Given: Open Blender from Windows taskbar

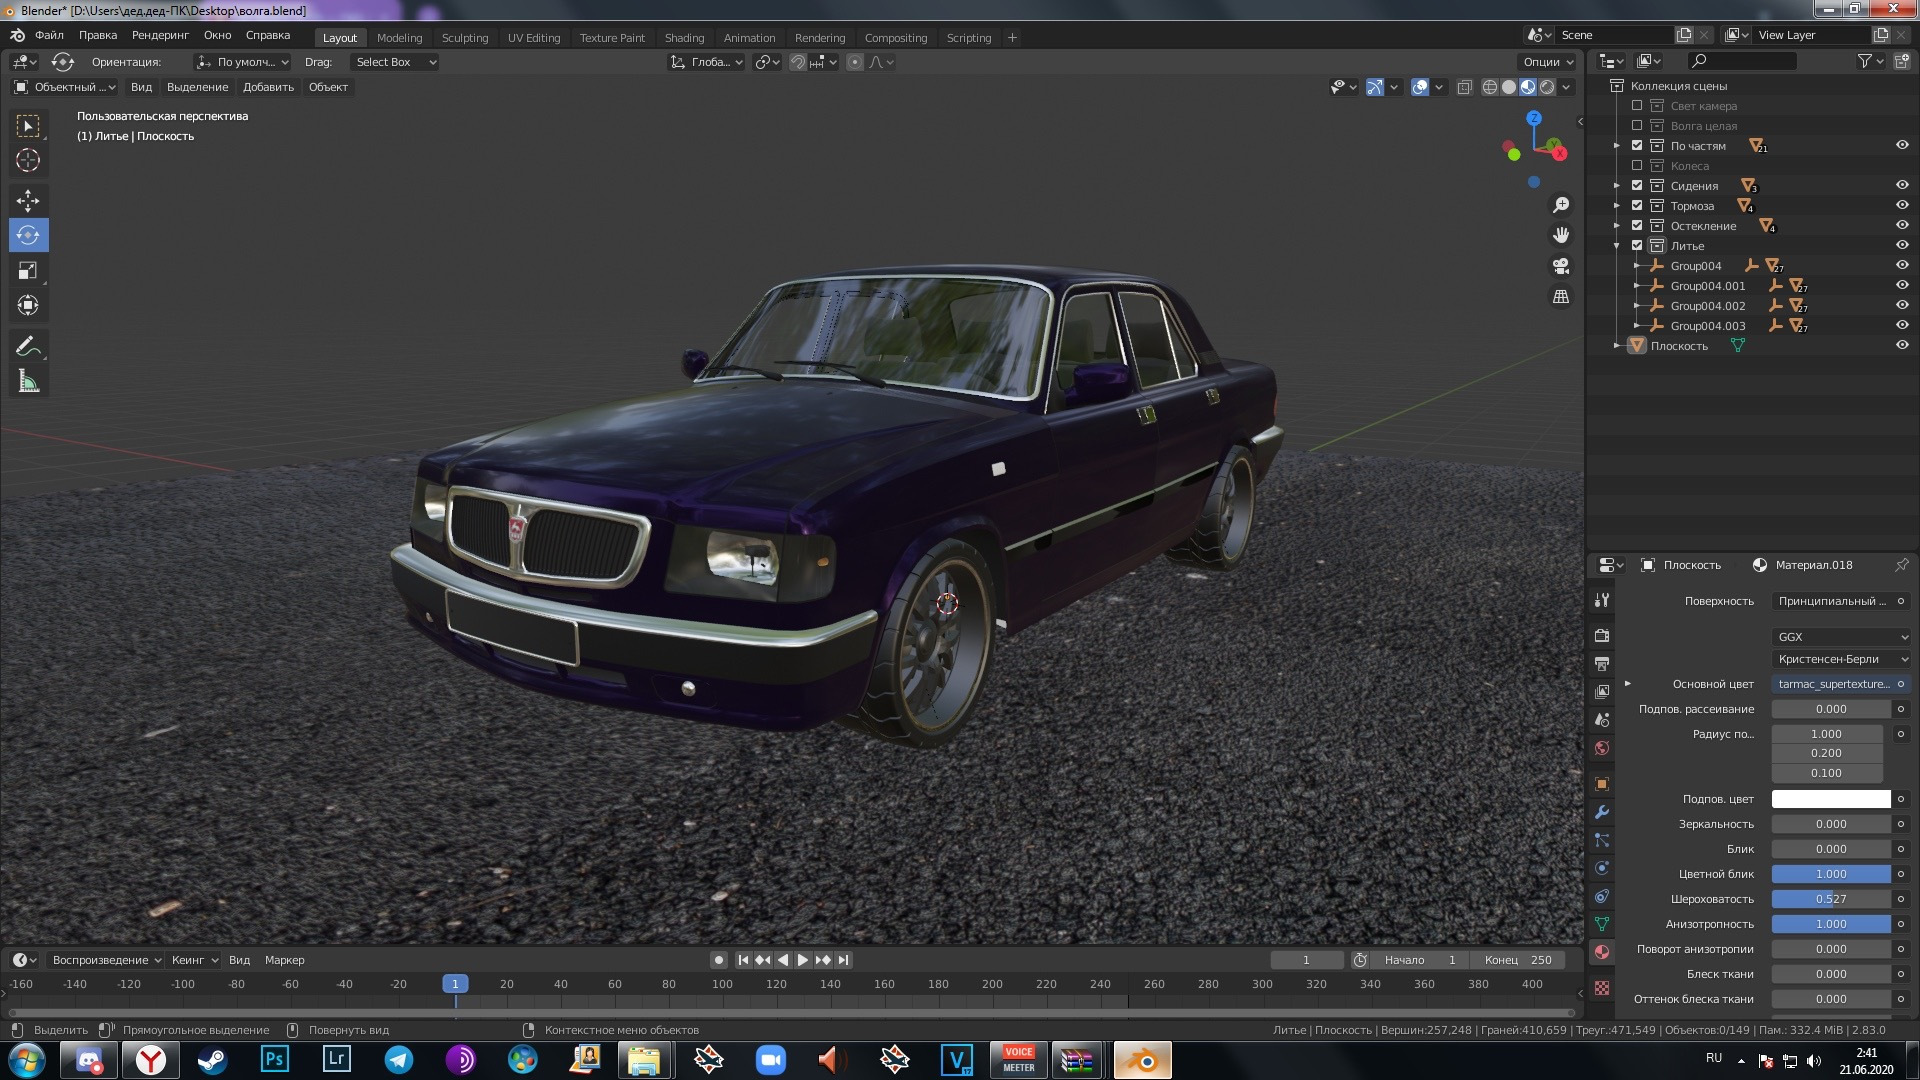Looking at the screenshot, I should click(1142, 1060).
